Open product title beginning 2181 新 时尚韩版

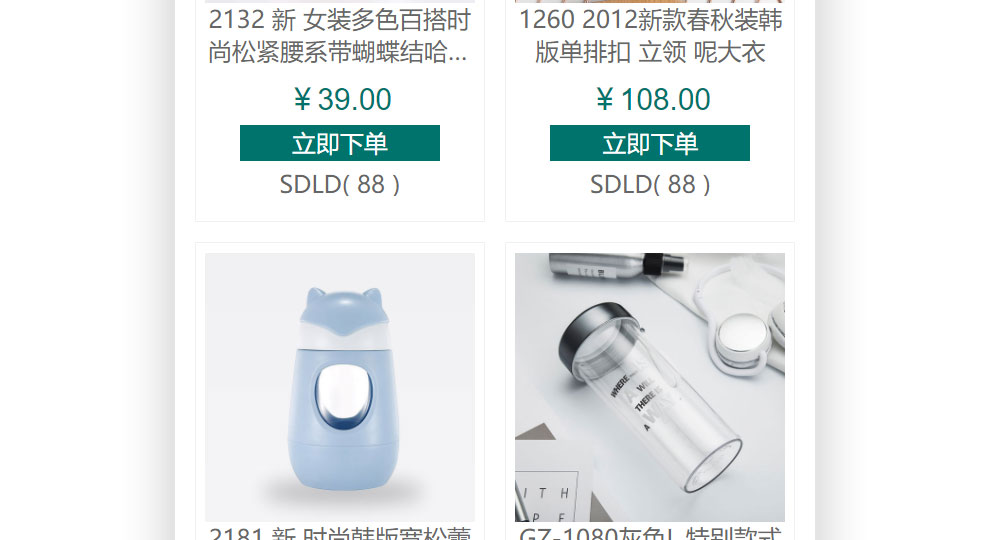(x=340, y=533)
